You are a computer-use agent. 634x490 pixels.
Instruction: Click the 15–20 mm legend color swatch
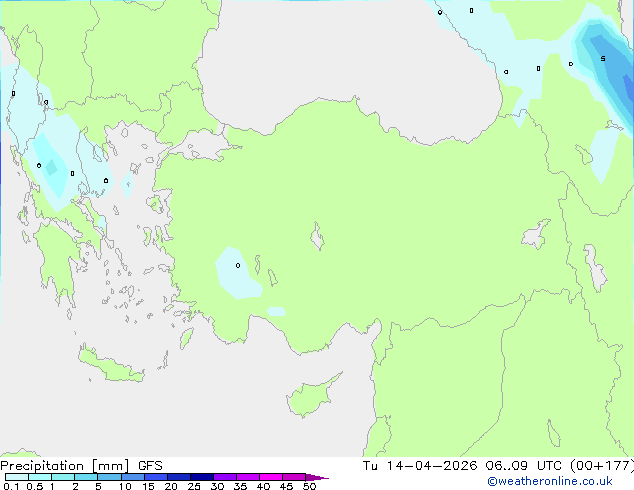(156, 477)
